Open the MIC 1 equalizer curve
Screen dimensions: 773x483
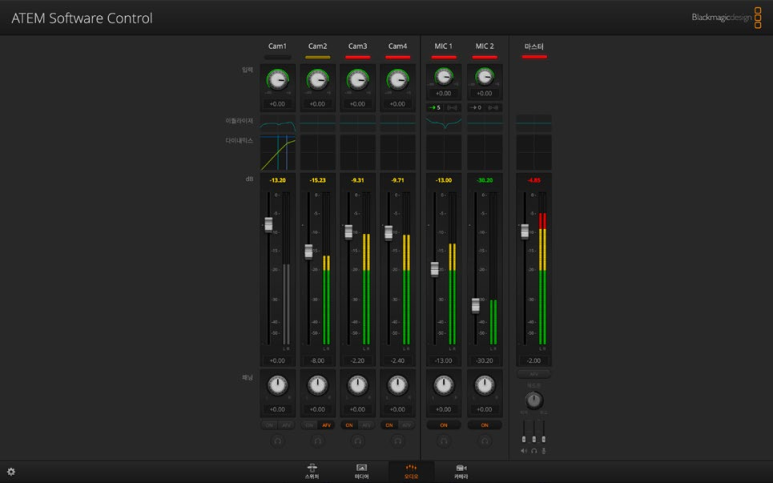click(x=443, y=123)
